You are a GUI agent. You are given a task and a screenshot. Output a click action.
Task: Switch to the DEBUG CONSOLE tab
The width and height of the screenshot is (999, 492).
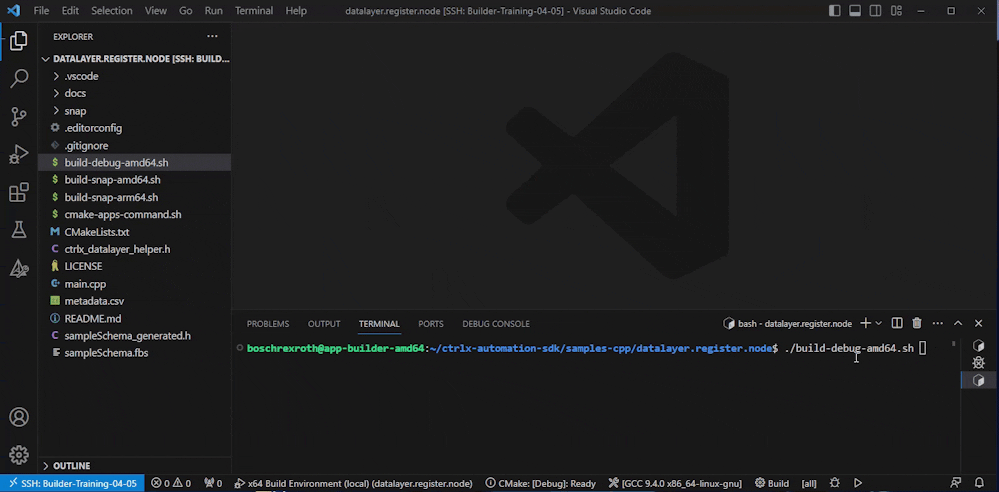click(496, 324)
